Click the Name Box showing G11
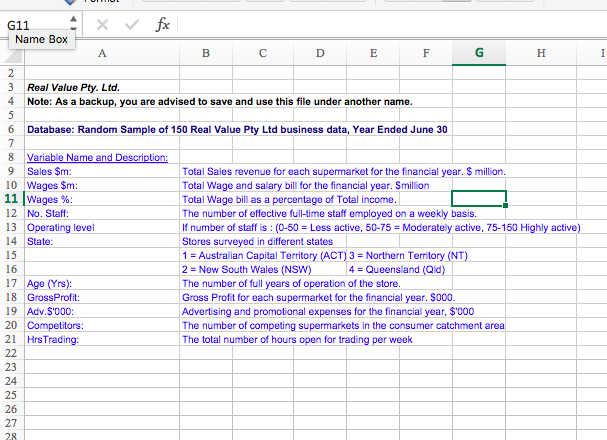Viewport: 607px width, 440px height. click(37, 25)
